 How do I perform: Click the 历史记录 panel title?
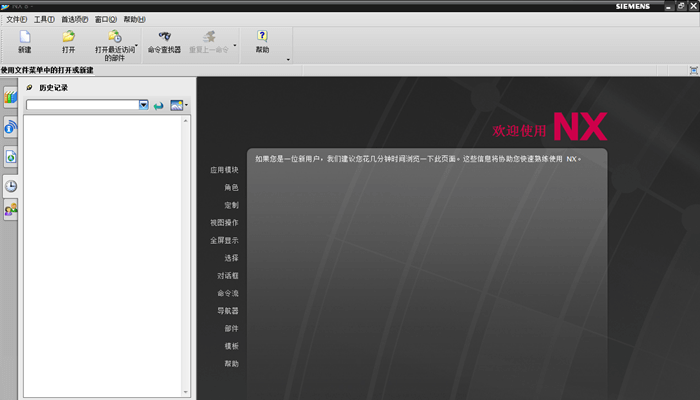[x=54, y=88]
